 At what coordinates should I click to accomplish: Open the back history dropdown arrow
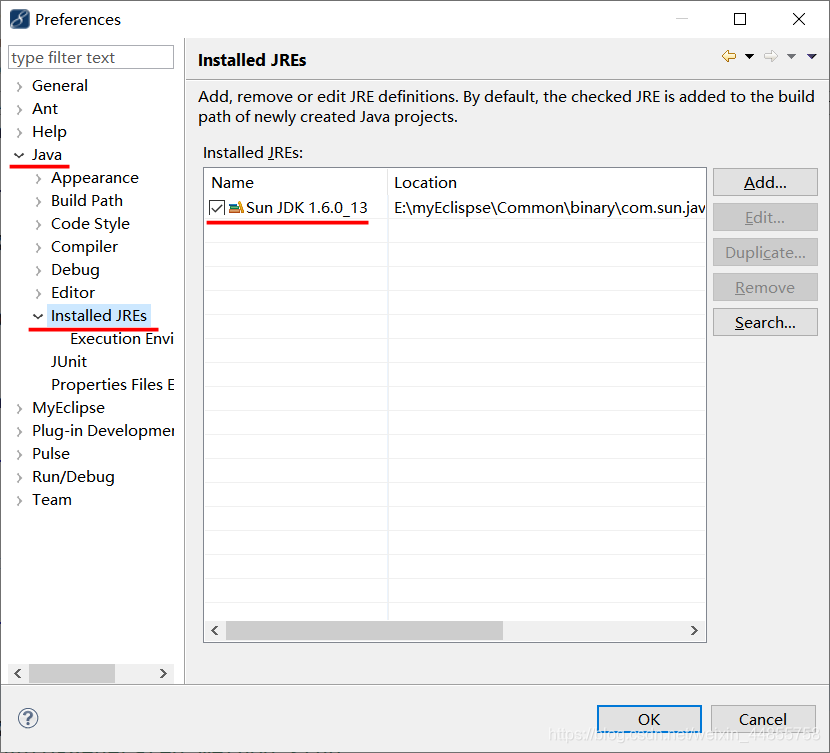(x=750, y=56)
